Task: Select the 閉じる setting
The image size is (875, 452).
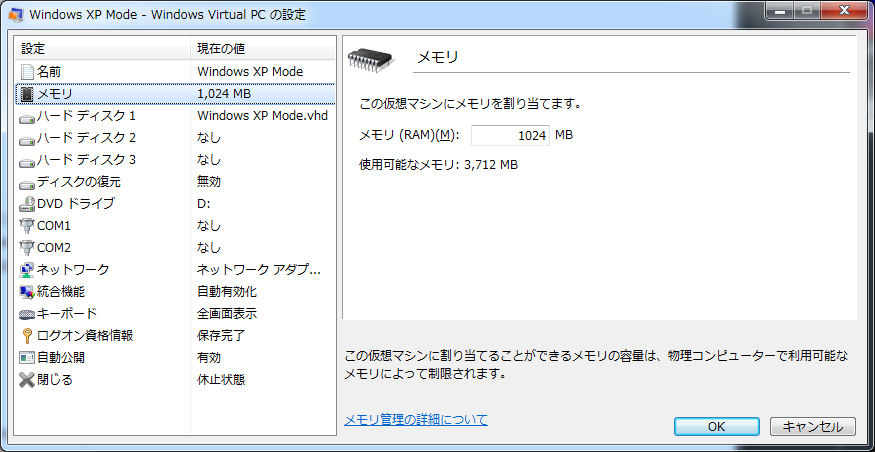Action: [x=175, y=380]
